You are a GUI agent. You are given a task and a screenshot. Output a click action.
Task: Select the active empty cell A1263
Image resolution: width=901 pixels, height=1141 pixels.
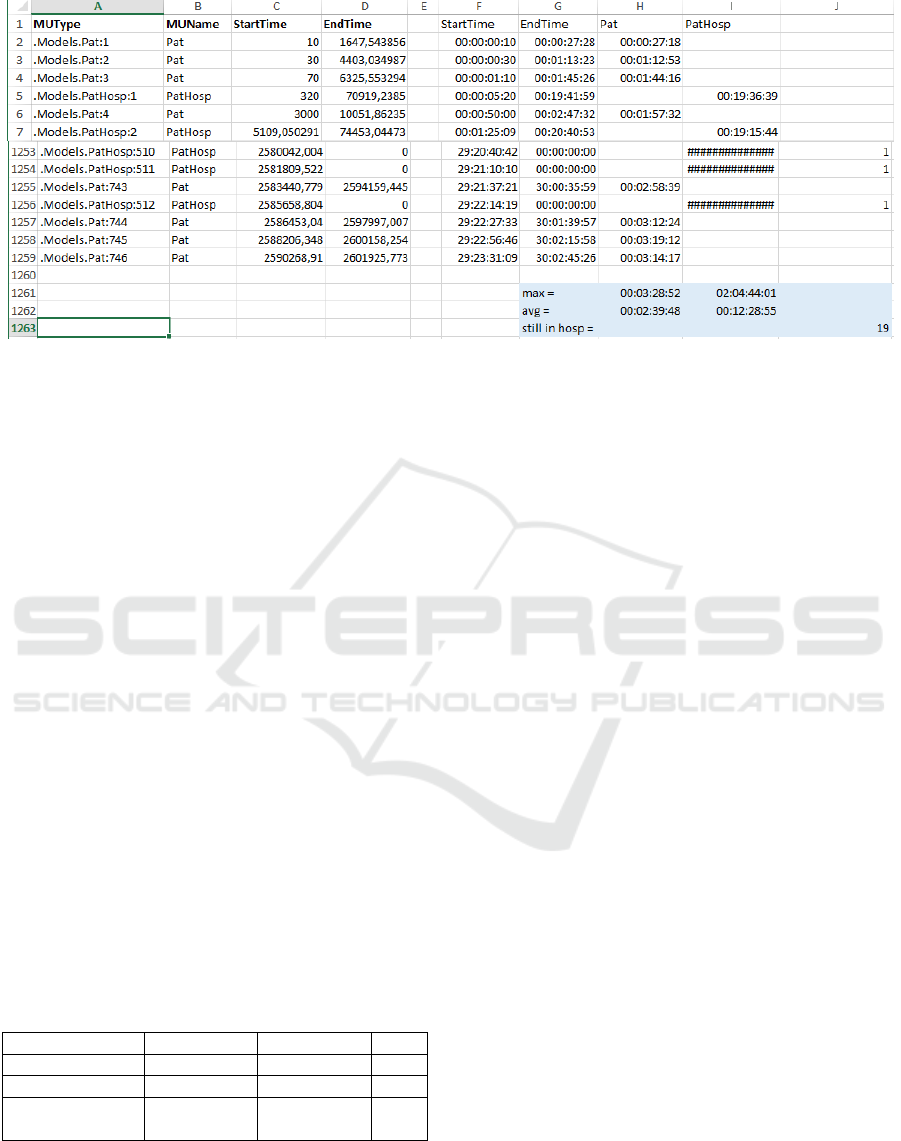[103, 328]
